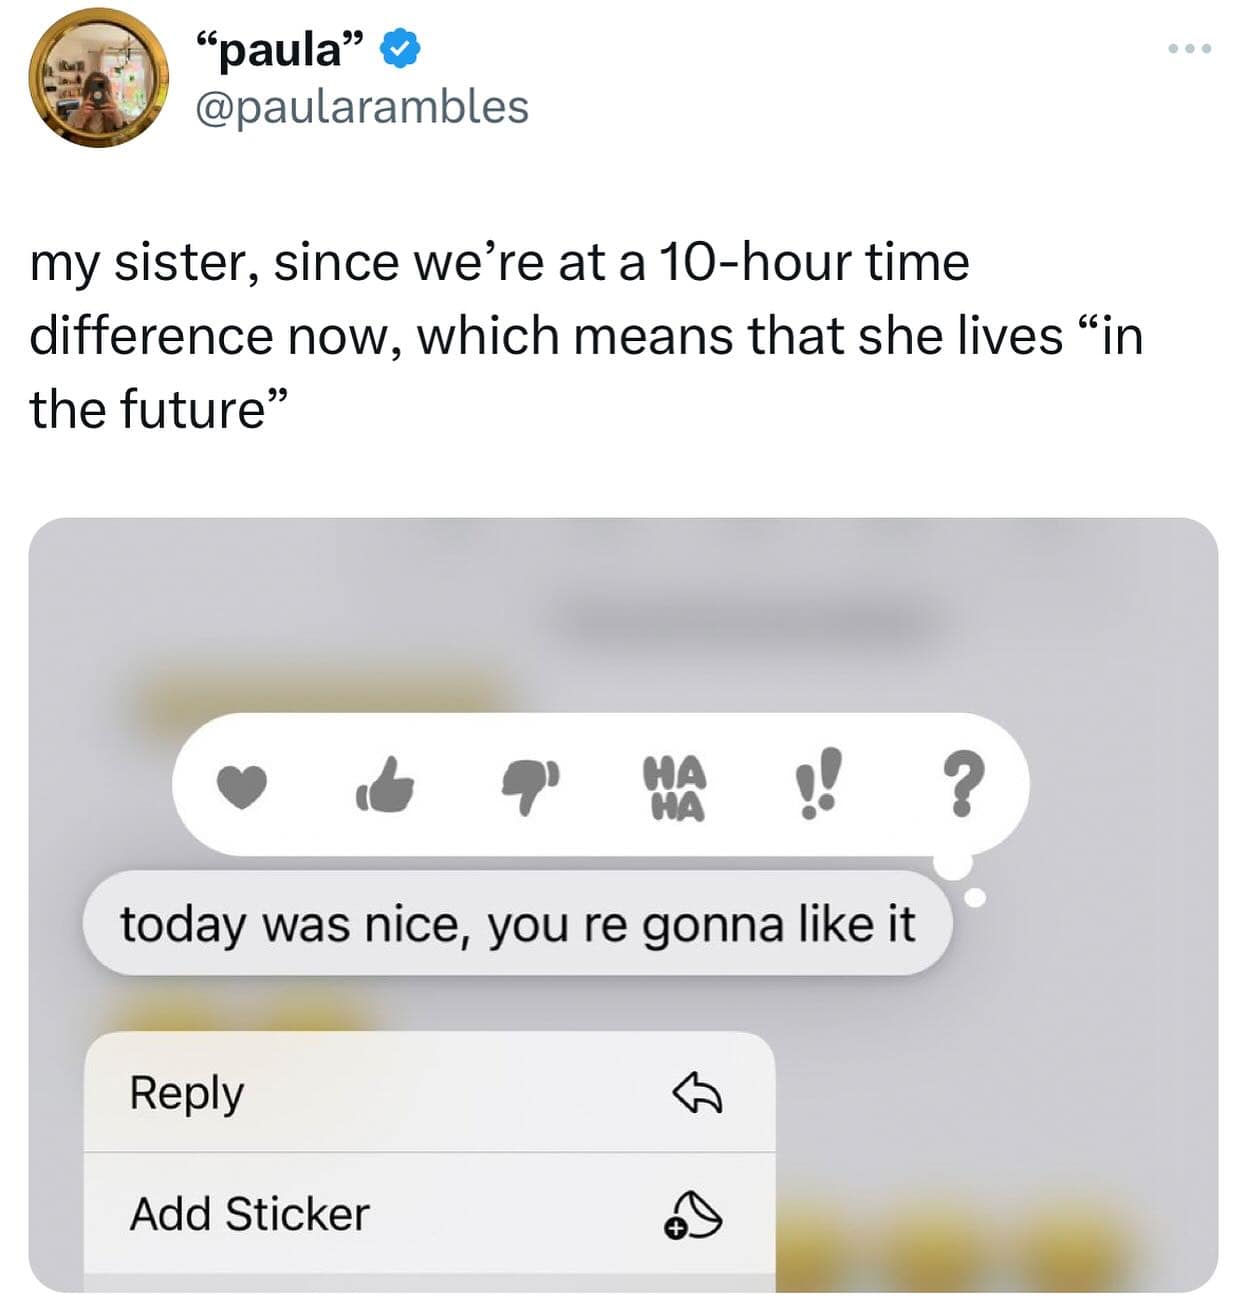Click the display name "paula"
1246x1316 pixels.
pos(279,49)
